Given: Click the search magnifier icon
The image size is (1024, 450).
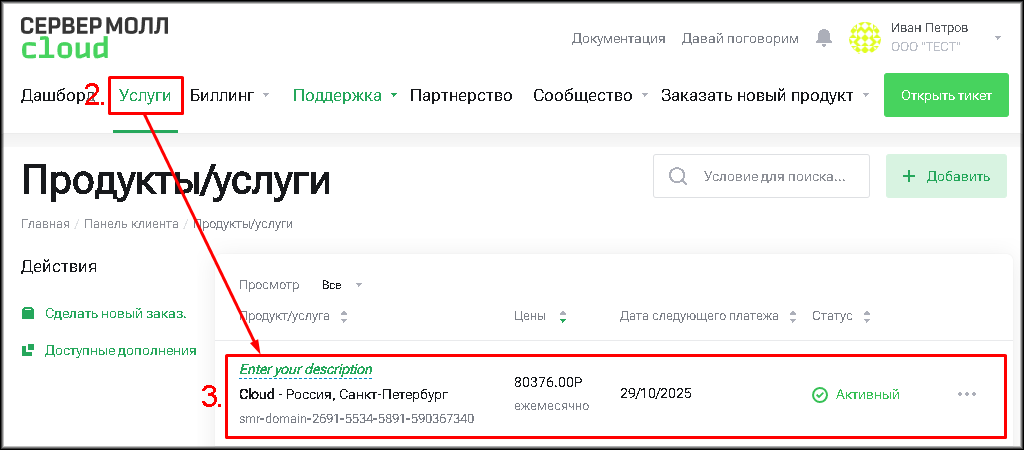Looking at the screenshot, I should coord(678,176).
